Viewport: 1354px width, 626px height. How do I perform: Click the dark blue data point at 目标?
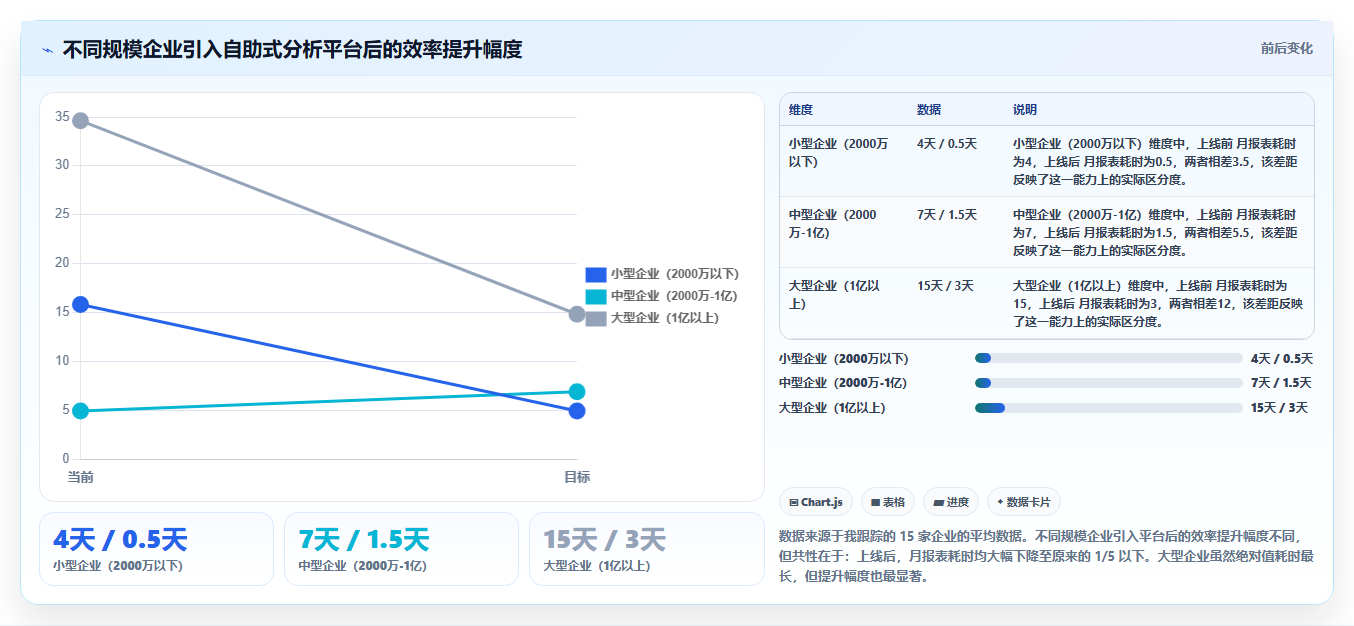tap(577, 411)
